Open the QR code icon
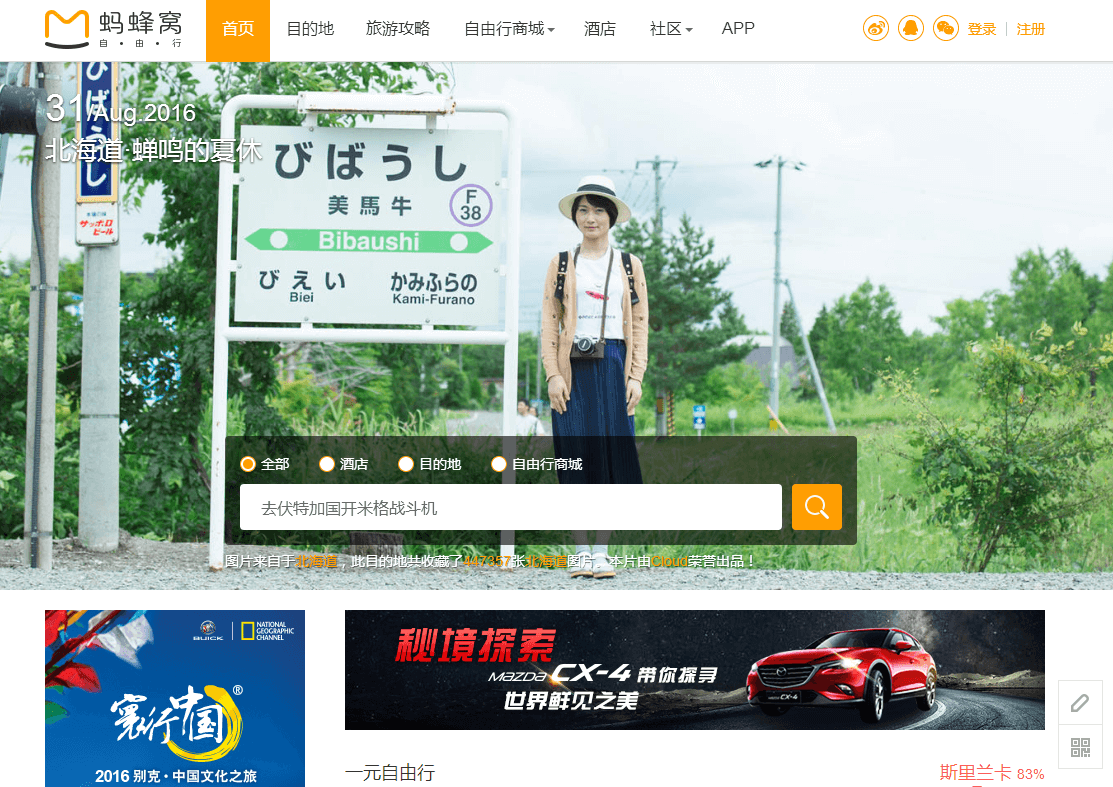The width and height of the screenshot is (1113, 787). 1080,747
